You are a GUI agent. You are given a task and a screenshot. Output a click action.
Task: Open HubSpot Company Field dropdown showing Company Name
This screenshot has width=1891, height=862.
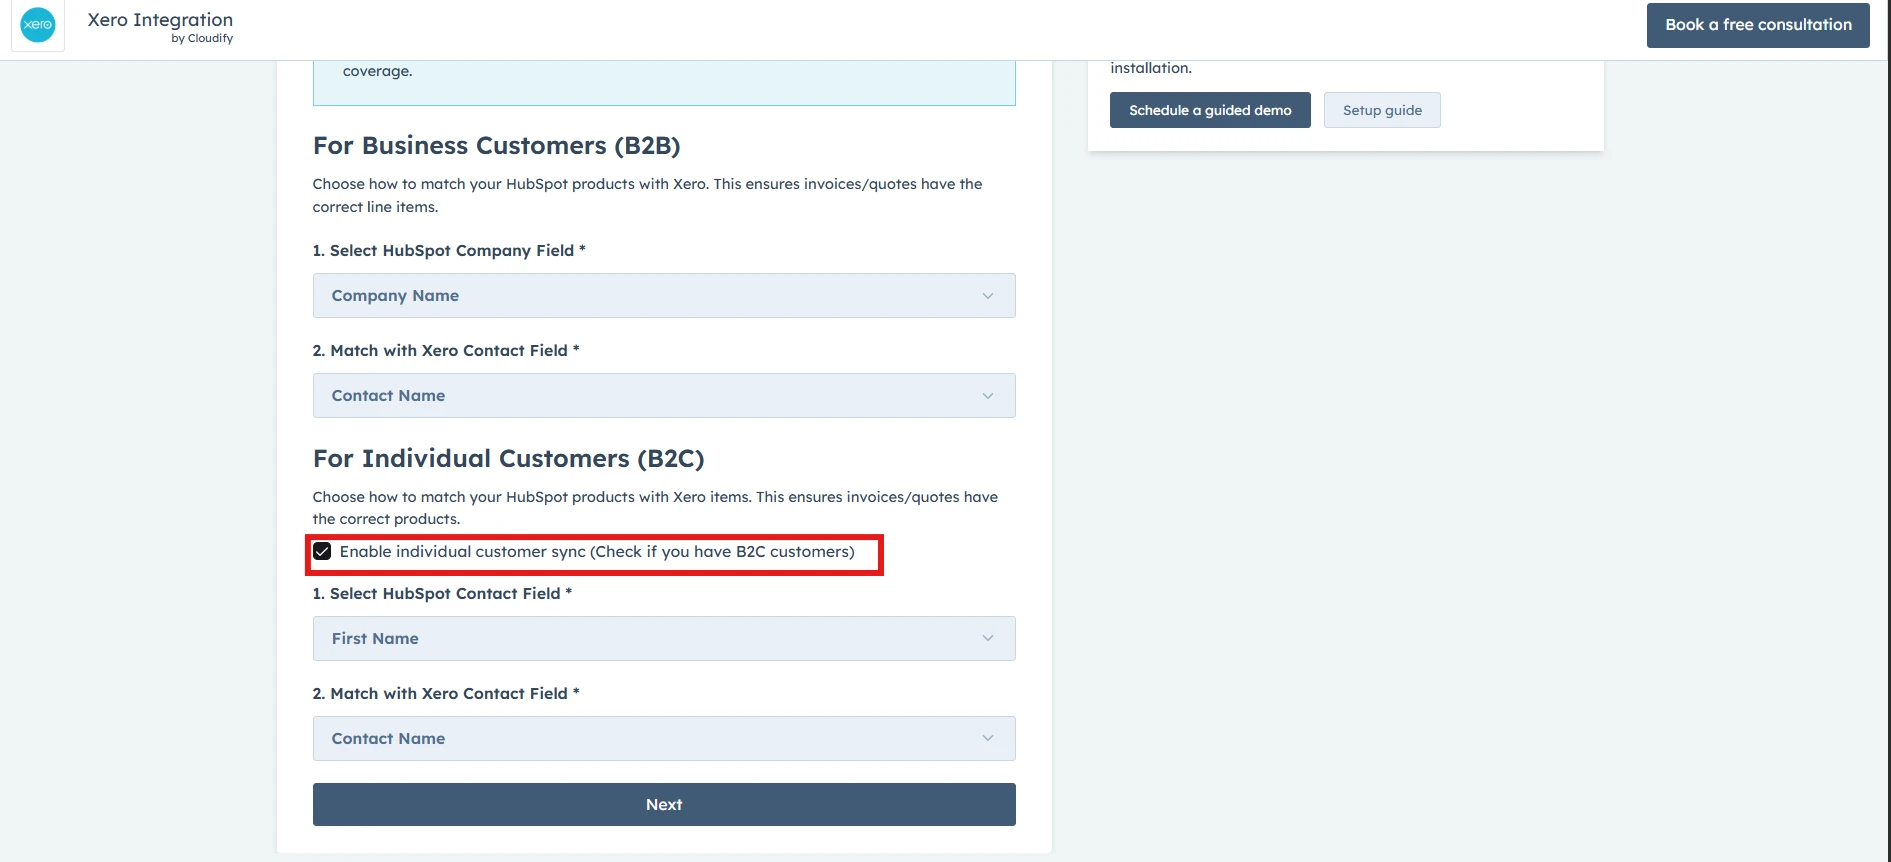[664, 296]
